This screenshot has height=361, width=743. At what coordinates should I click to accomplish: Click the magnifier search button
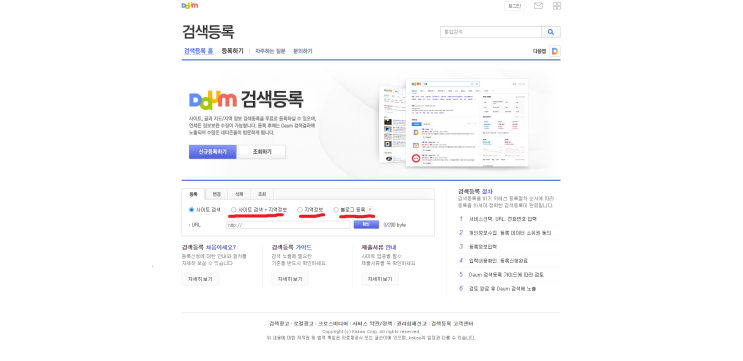click(551, 32)
